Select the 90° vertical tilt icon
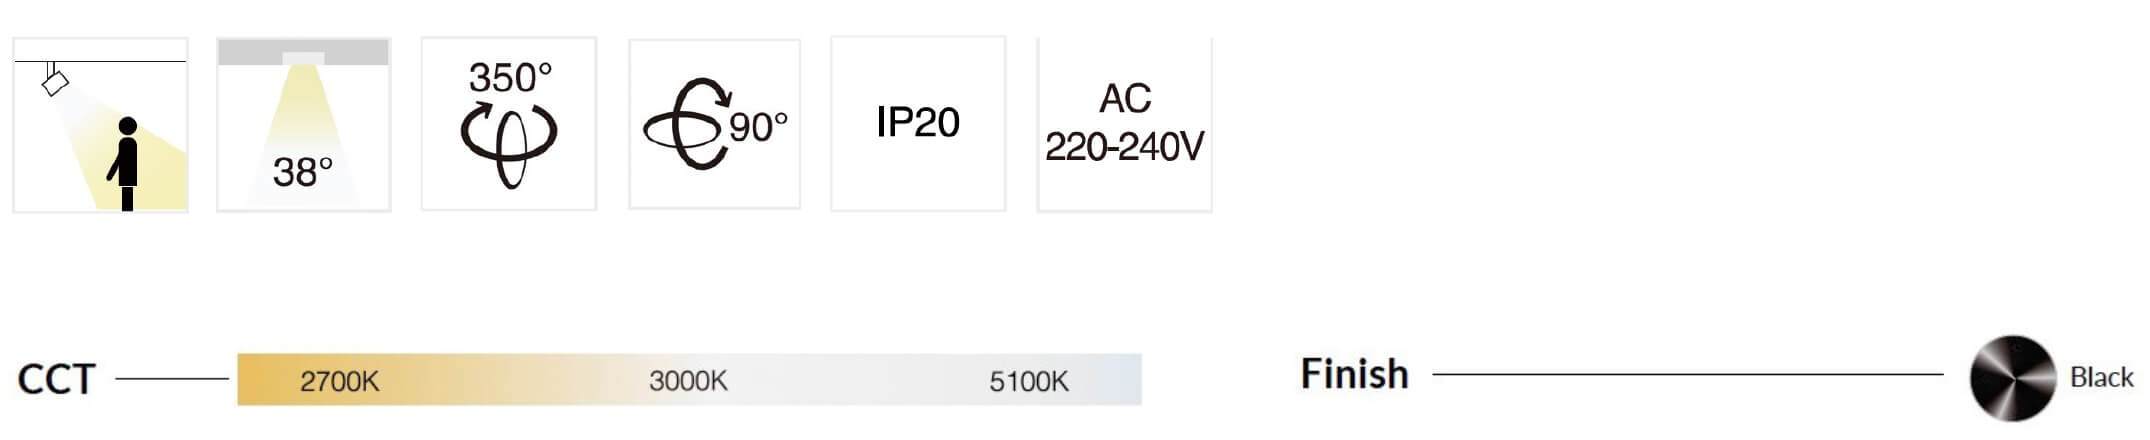The height and width of the screenshot is (440, 2150). pos(714,124)
